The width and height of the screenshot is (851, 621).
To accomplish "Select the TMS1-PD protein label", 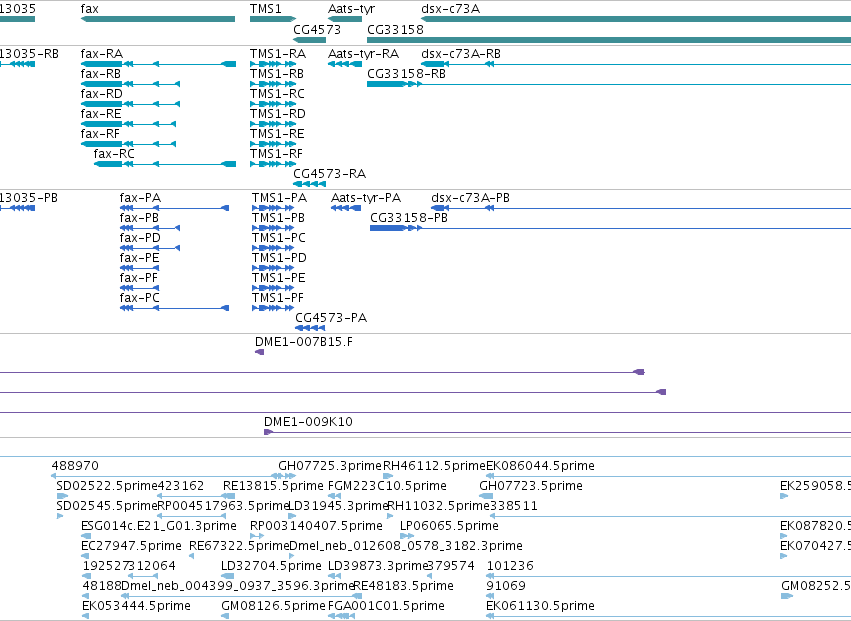I will 280,258.
